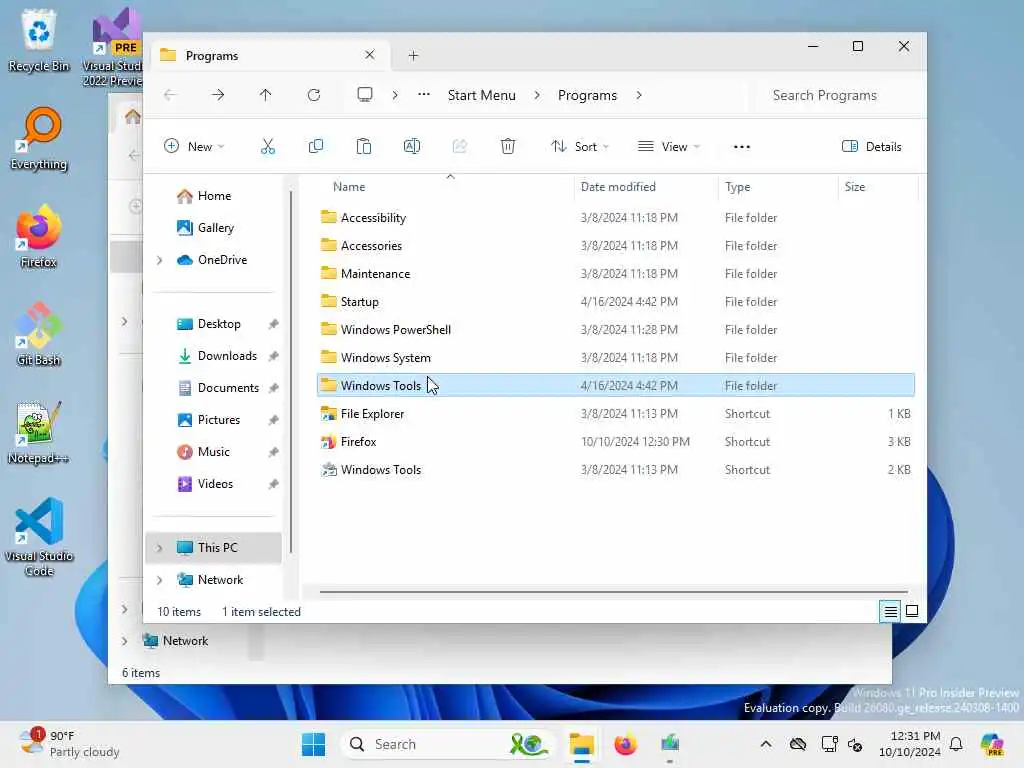Viewport: 1024px width, 768px height.
Task: Select Pictures in quick access
Action: 219,420
